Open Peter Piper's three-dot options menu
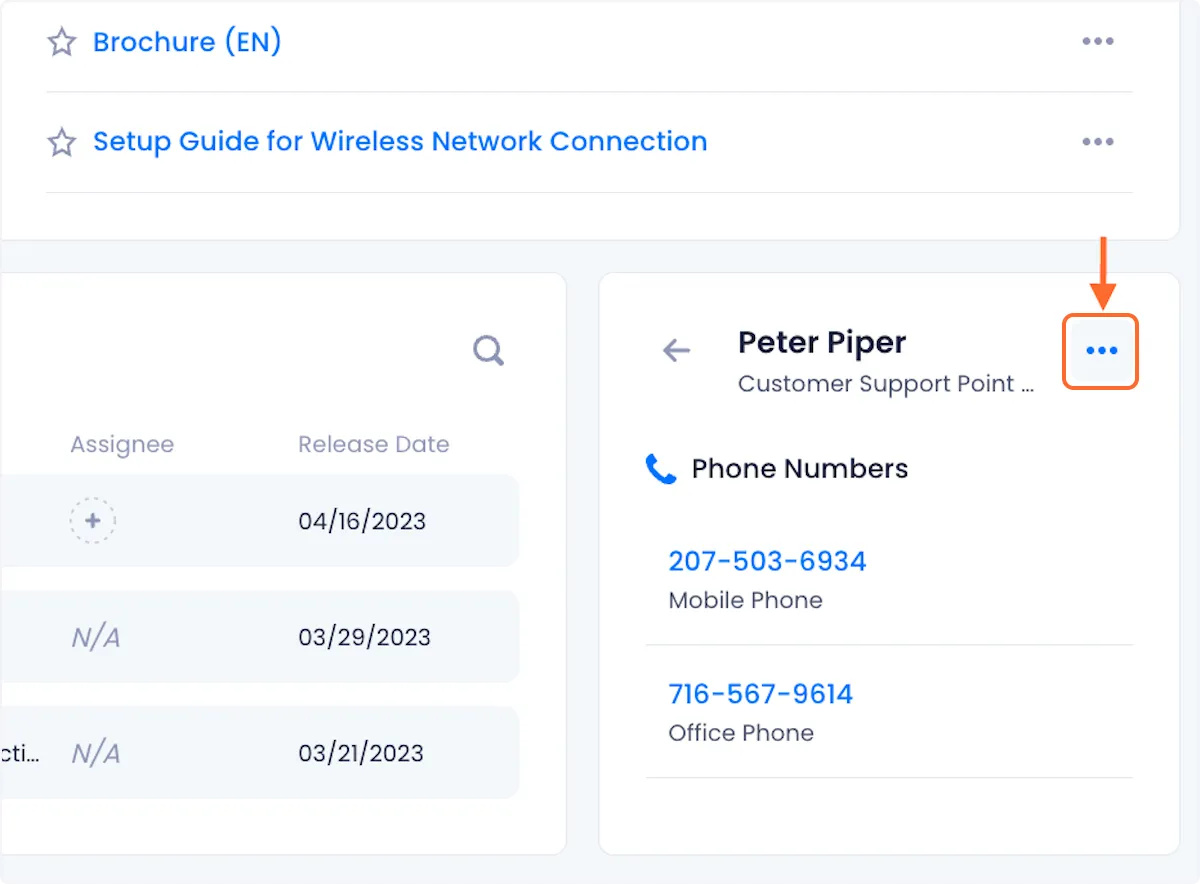The width and height of the screenshot is (1200, 884). coord(1101,351)
